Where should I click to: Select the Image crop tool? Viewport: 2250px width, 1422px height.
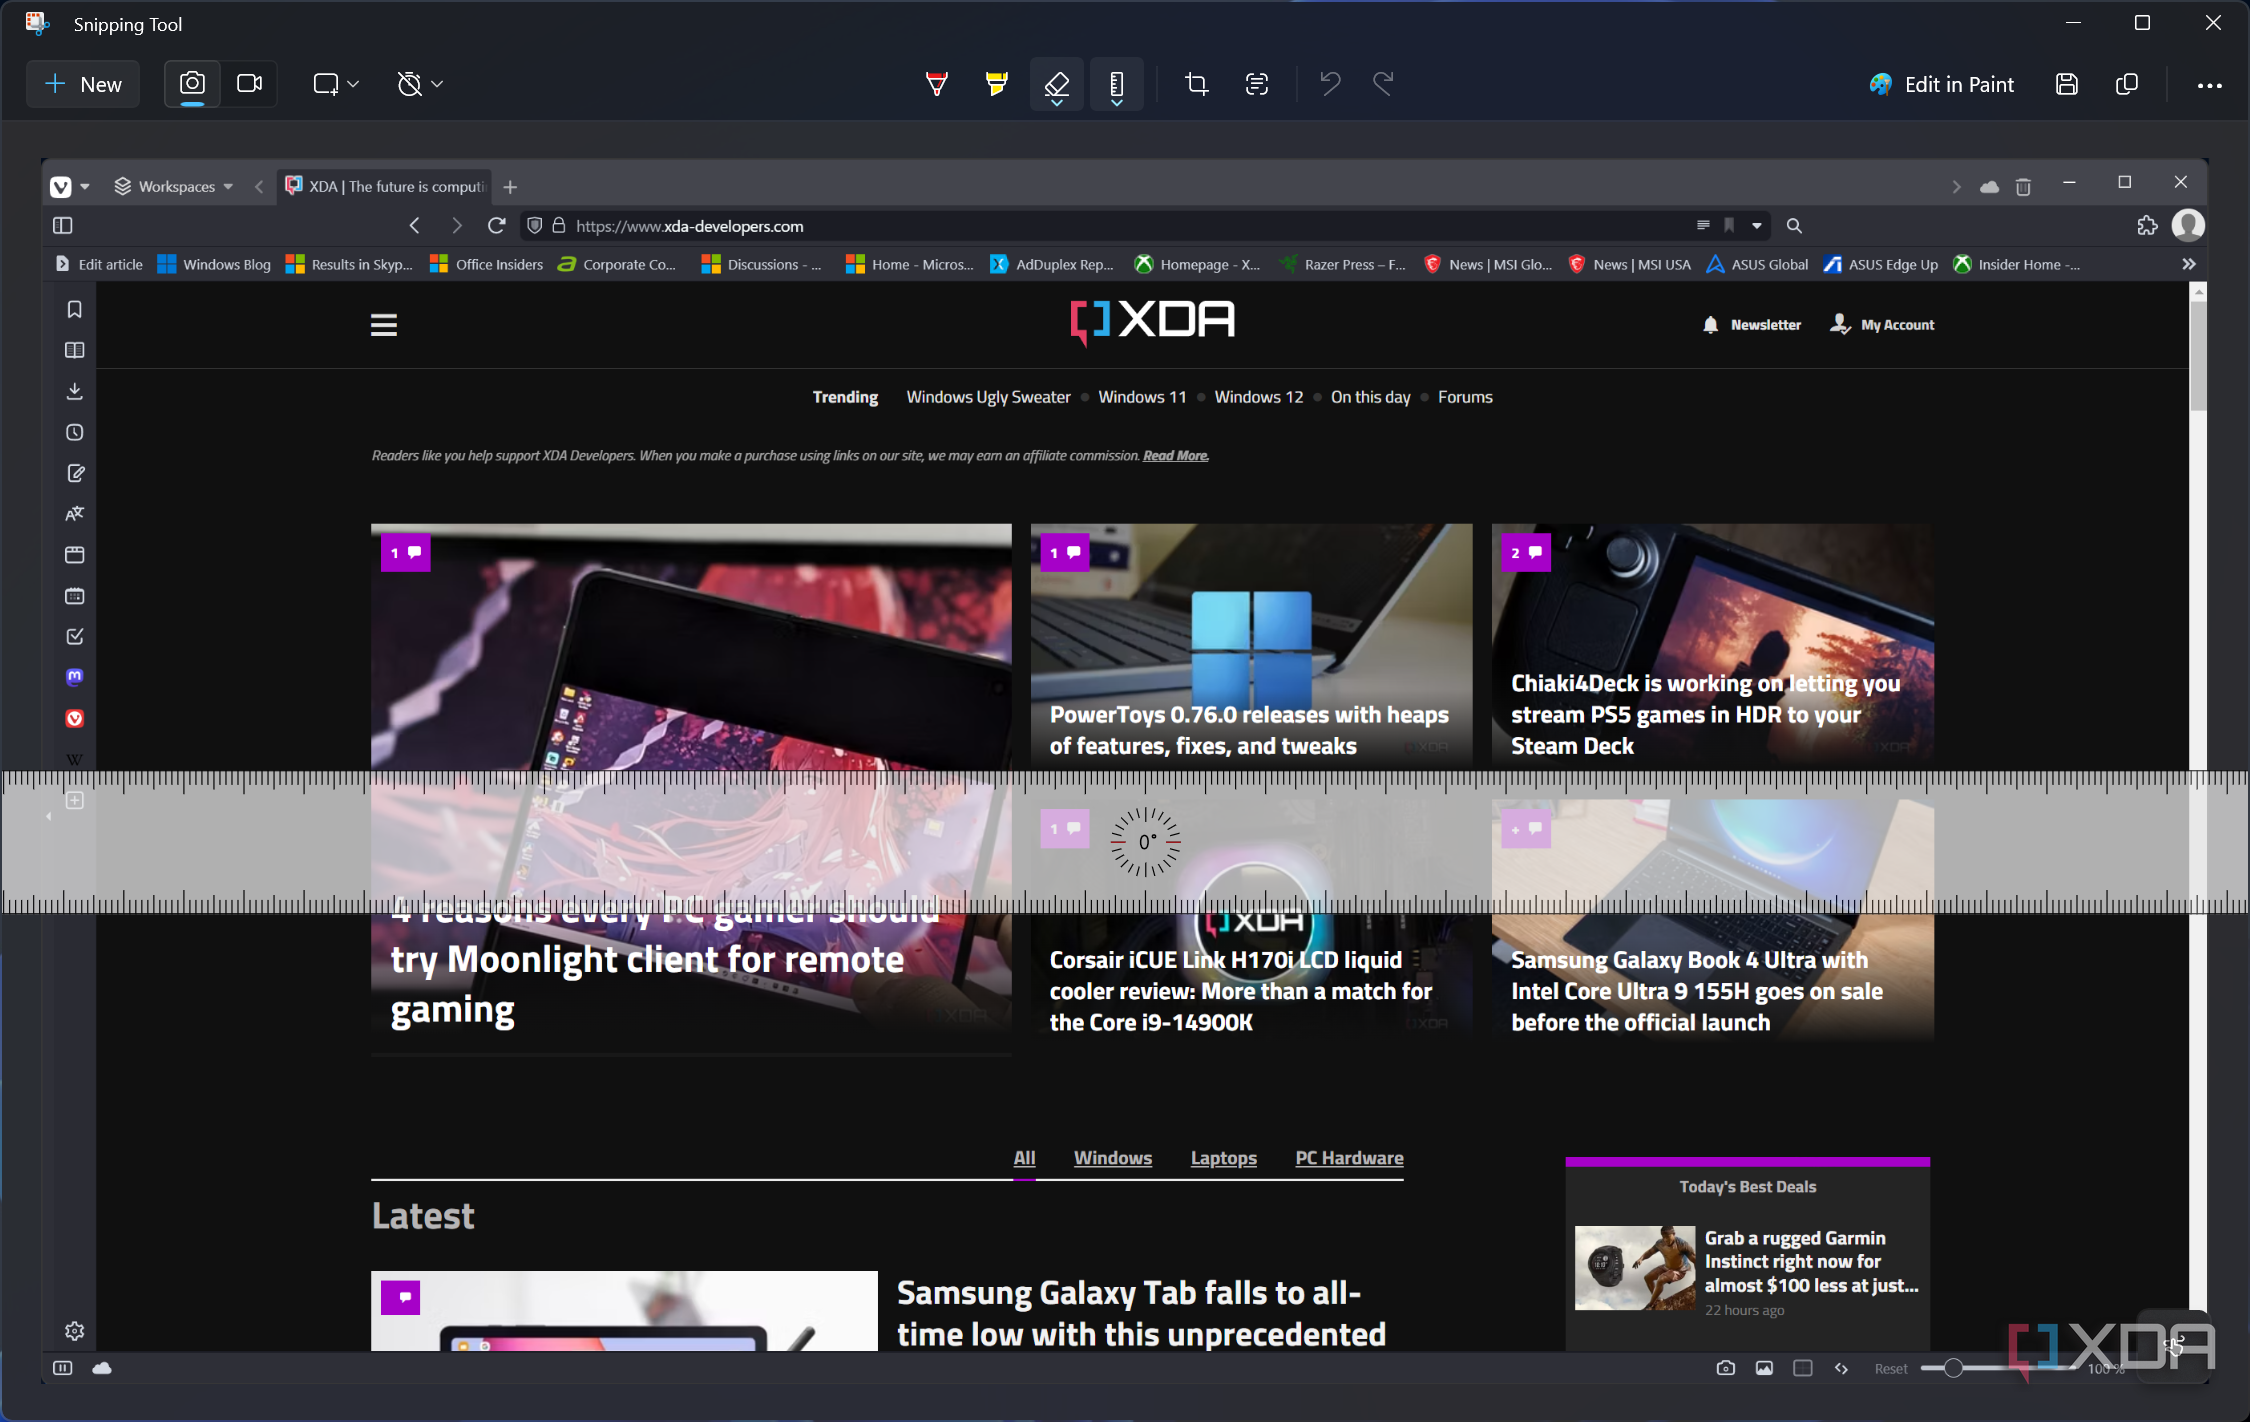click(1196, 84)
